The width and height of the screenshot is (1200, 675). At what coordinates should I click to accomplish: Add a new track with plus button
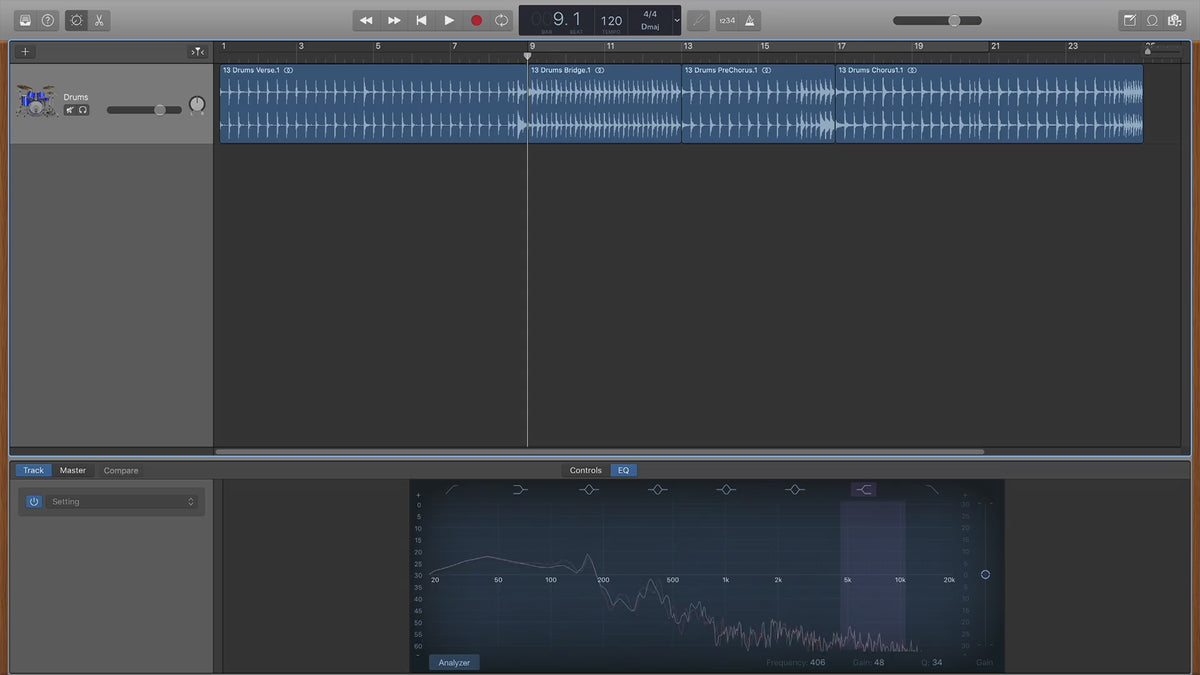point(25,52)
